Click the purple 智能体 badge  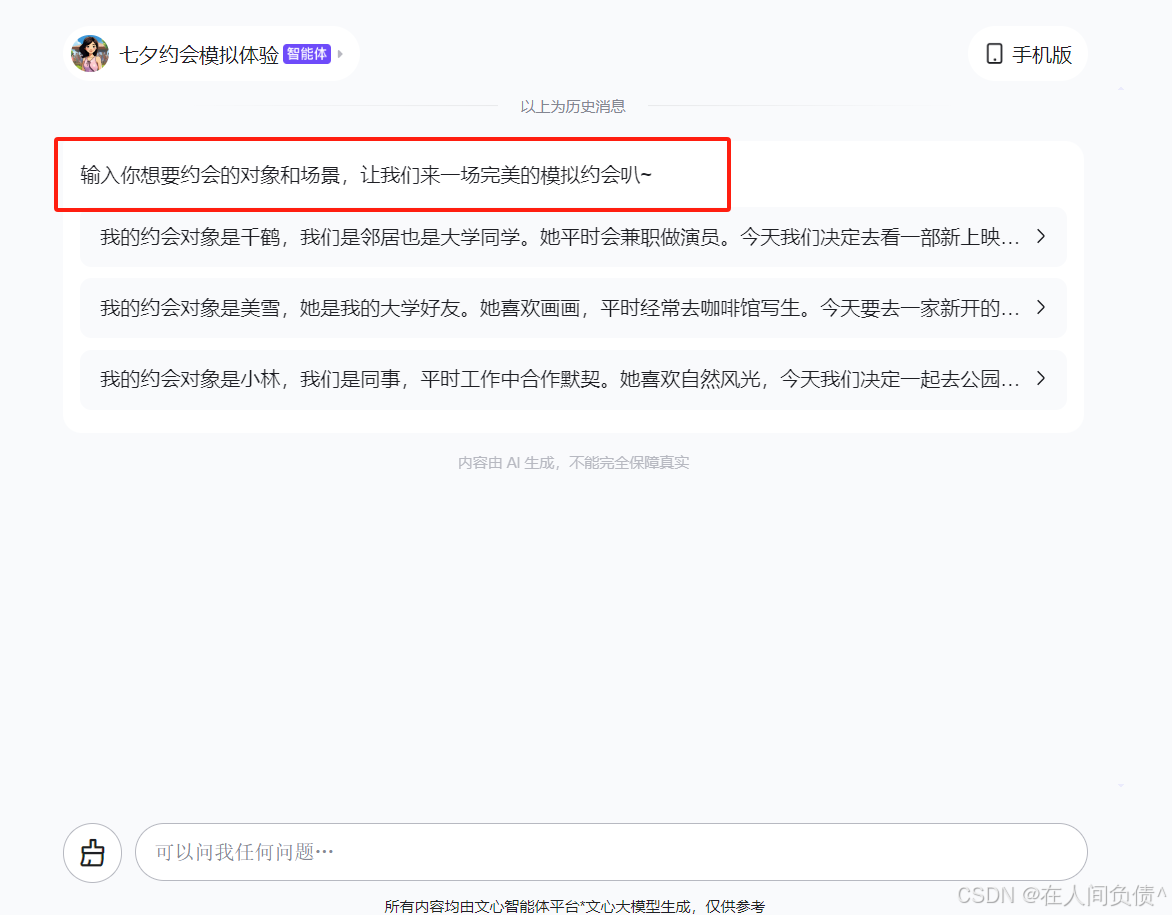tap(306, 54)
